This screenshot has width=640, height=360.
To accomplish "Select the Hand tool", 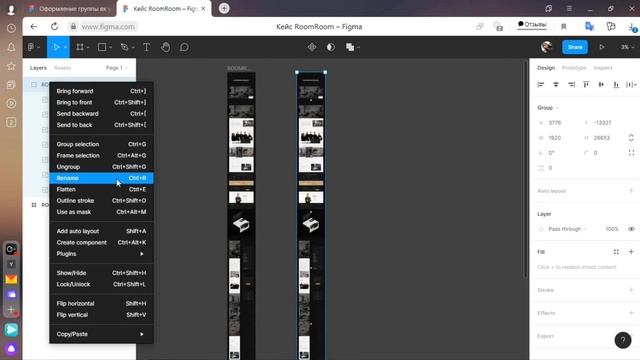I will tap(165, 47).
